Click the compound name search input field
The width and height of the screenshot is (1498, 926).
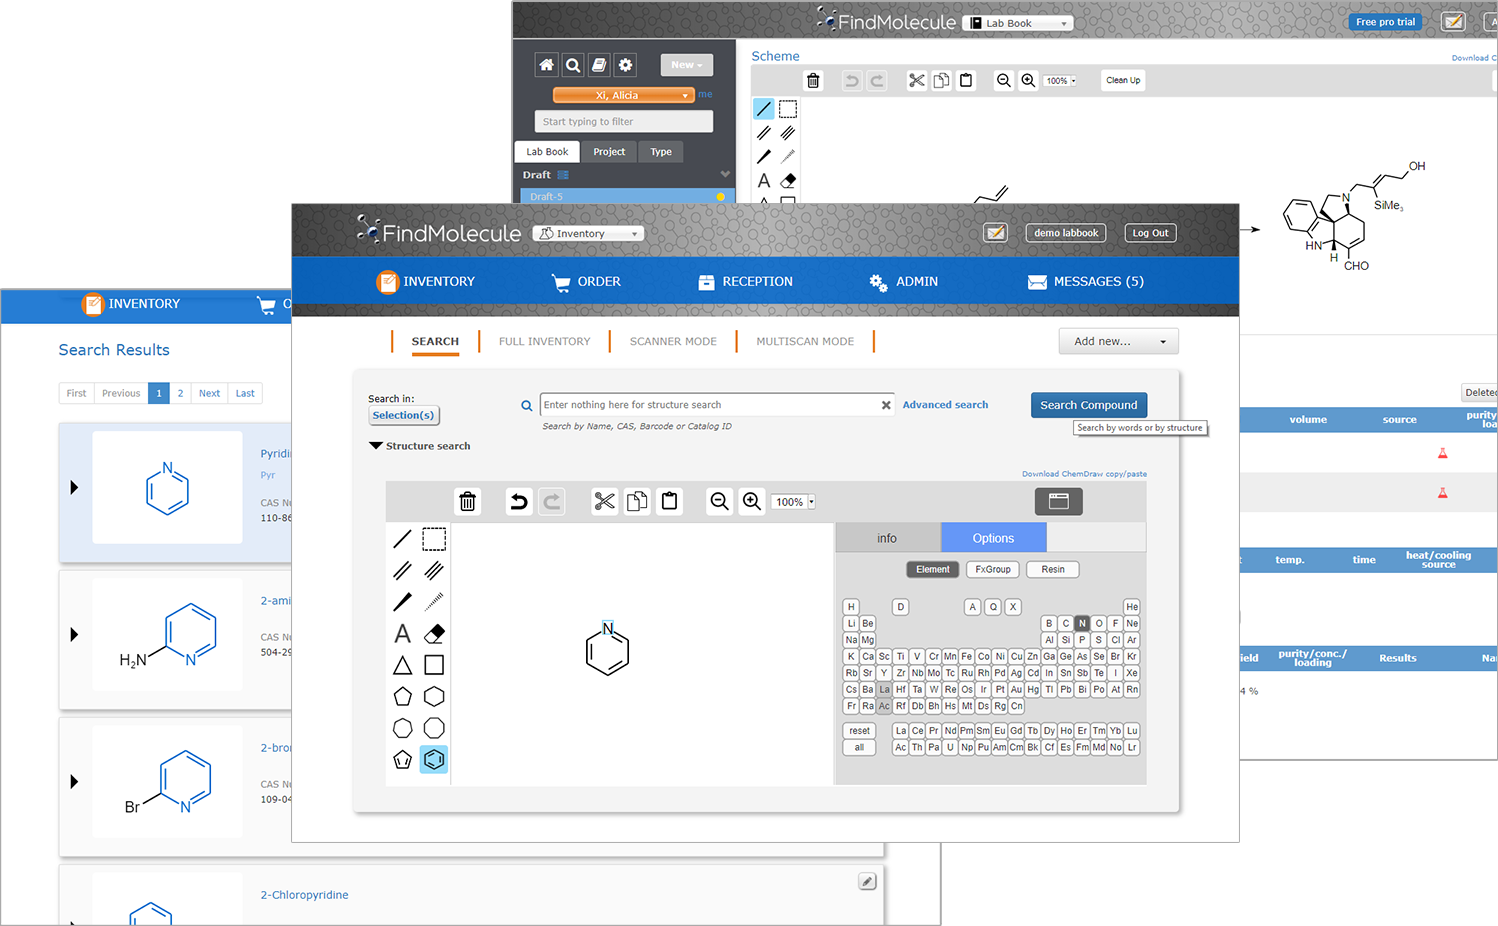point(708,405)
